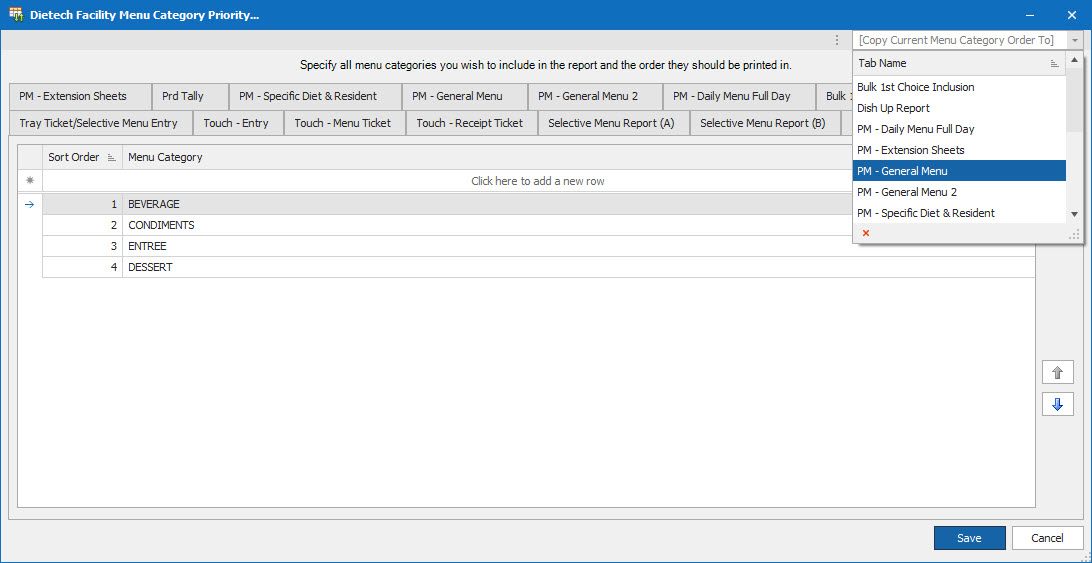Click the Sort Order column header
This screenshot has height=563, width=1092.
[x=82, y=157]
